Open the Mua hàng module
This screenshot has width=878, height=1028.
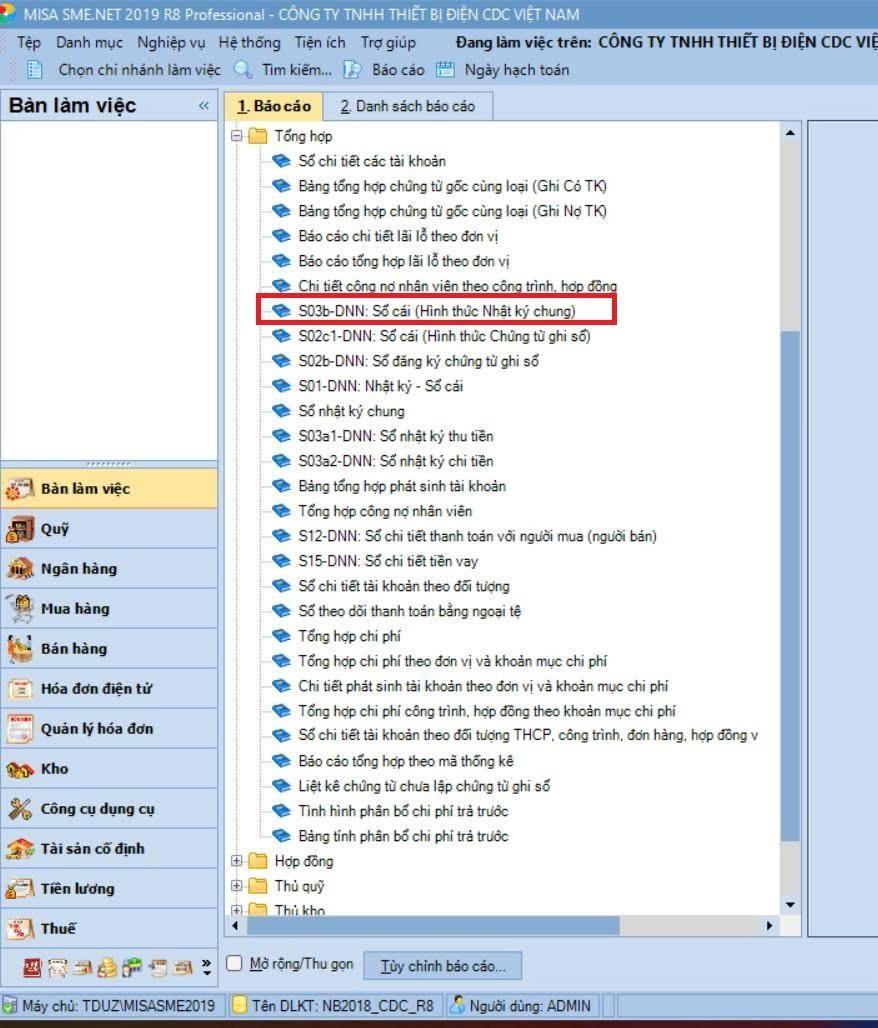[109, 609]
